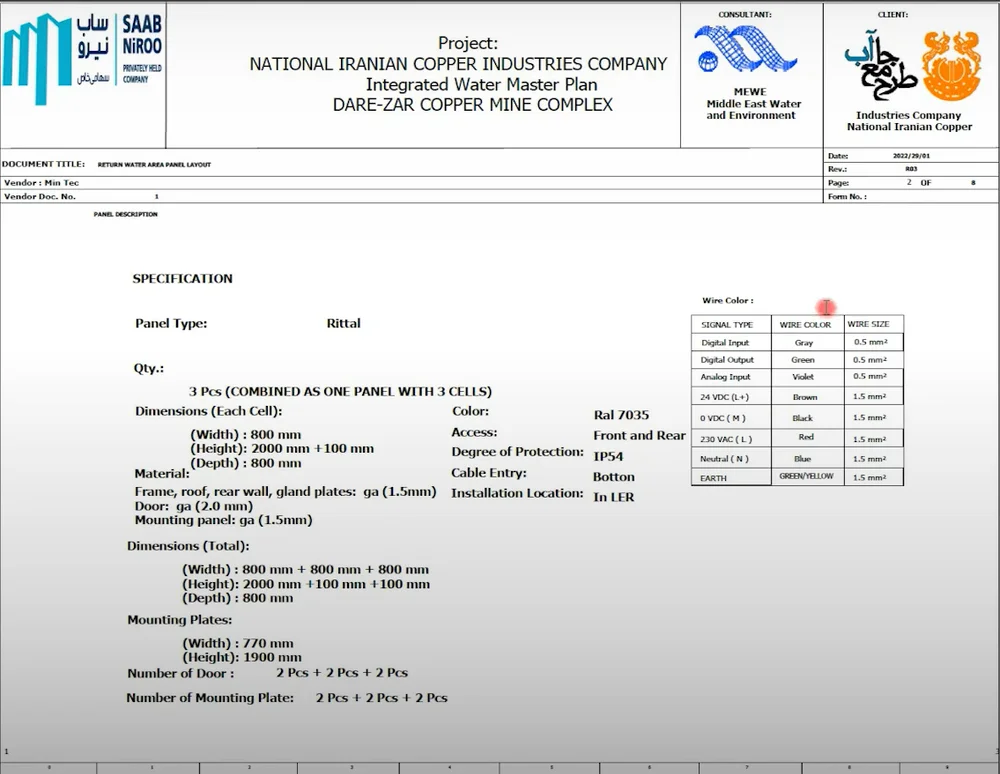Viewport: 1000px width, 774px height.
Task: Click the 'RETURN WATER AREA PANEL LAYOUT' document title
Action: pyautogui.click(x=154, y=164)
